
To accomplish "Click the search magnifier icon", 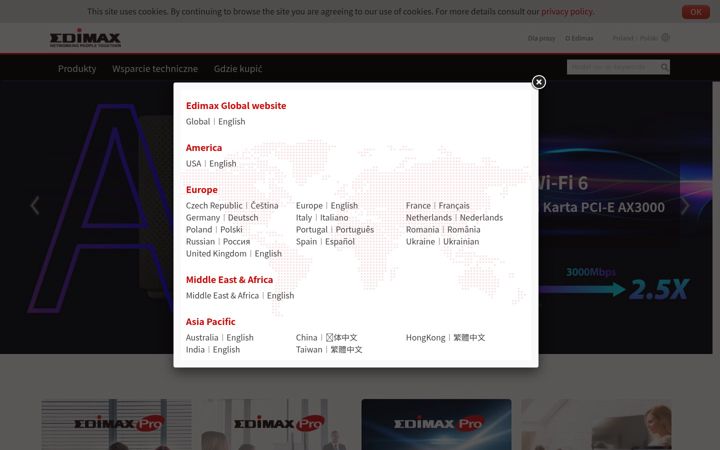I will pyautogui.click(x=664, y=68).
